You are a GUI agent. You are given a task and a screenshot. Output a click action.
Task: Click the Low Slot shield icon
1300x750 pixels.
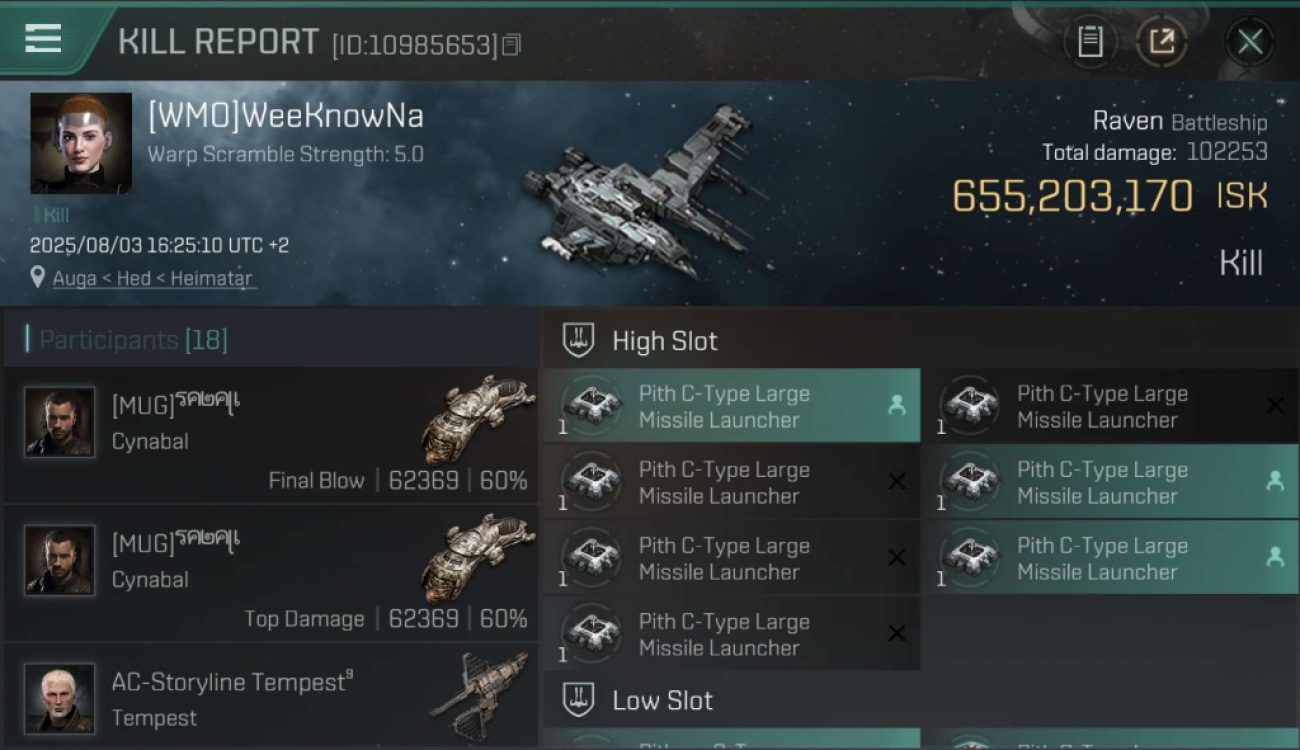579,700
